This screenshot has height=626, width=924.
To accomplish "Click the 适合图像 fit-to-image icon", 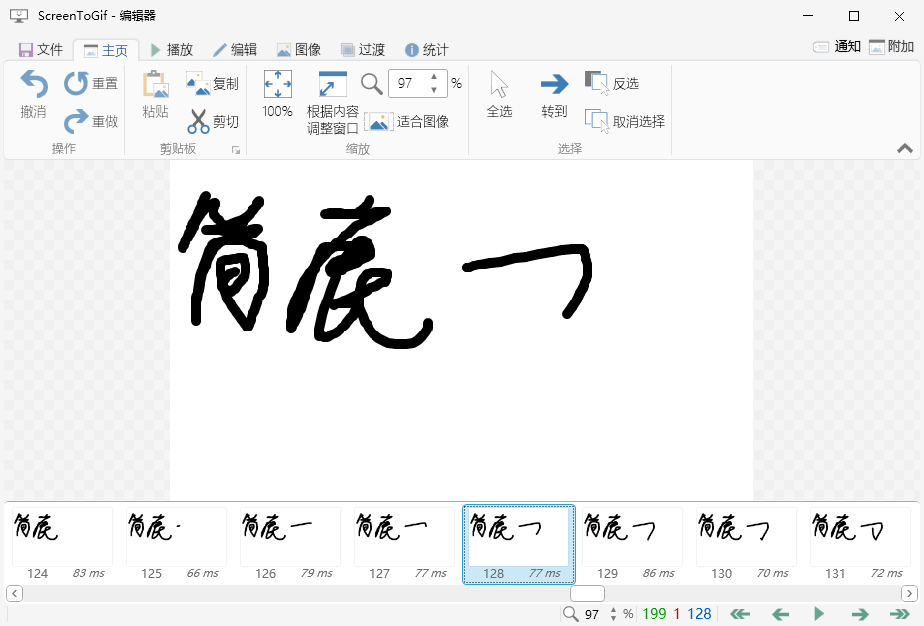I will point(379,121).
